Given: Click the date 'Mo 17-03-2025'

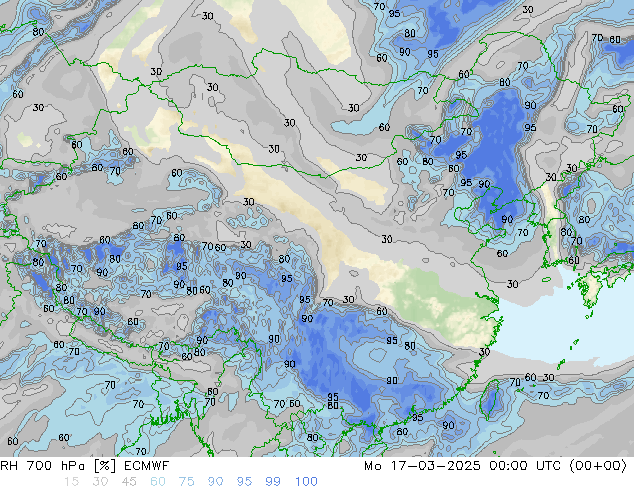Looking at the screenshot, I should pos(422,466).
